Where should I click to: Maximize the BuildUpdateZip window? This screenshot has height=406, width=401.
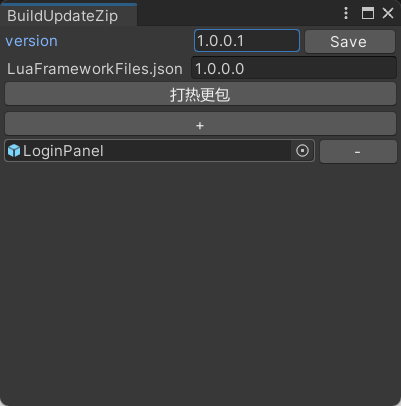pos(368,13)
